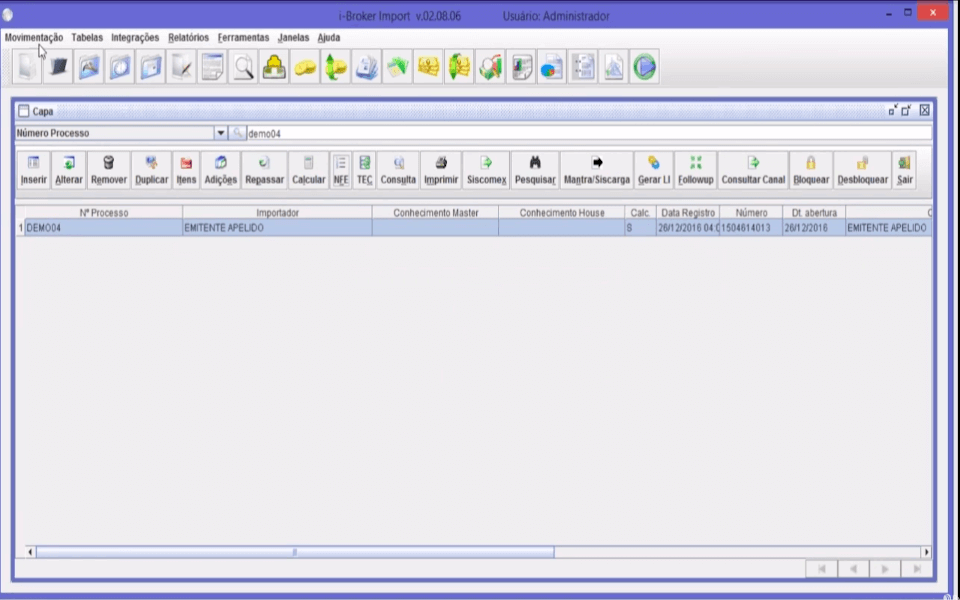Image resolution: width=960 pixels, height=600 pixels.
Task: Click the Desbloquear button
Action: pos(862,170)
